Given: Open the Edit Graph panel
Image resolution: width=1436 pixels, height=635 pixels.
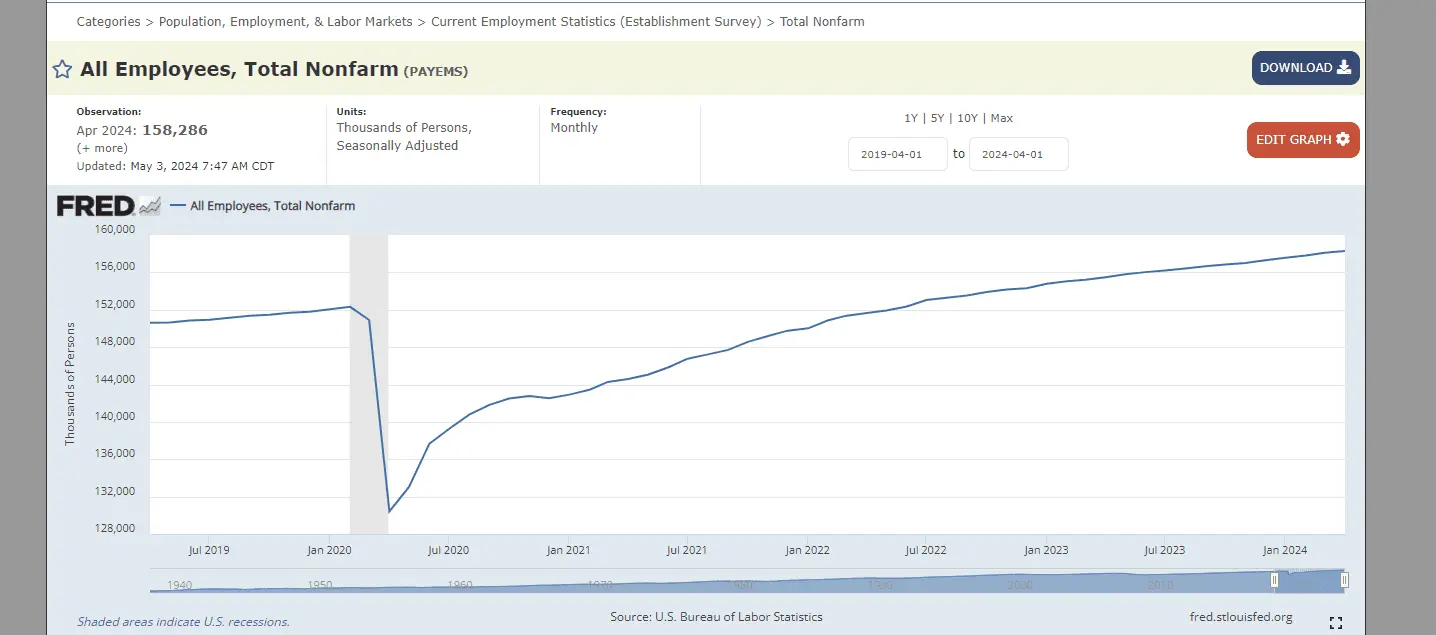Looking at the screenshot, I should pos(1302,140).
